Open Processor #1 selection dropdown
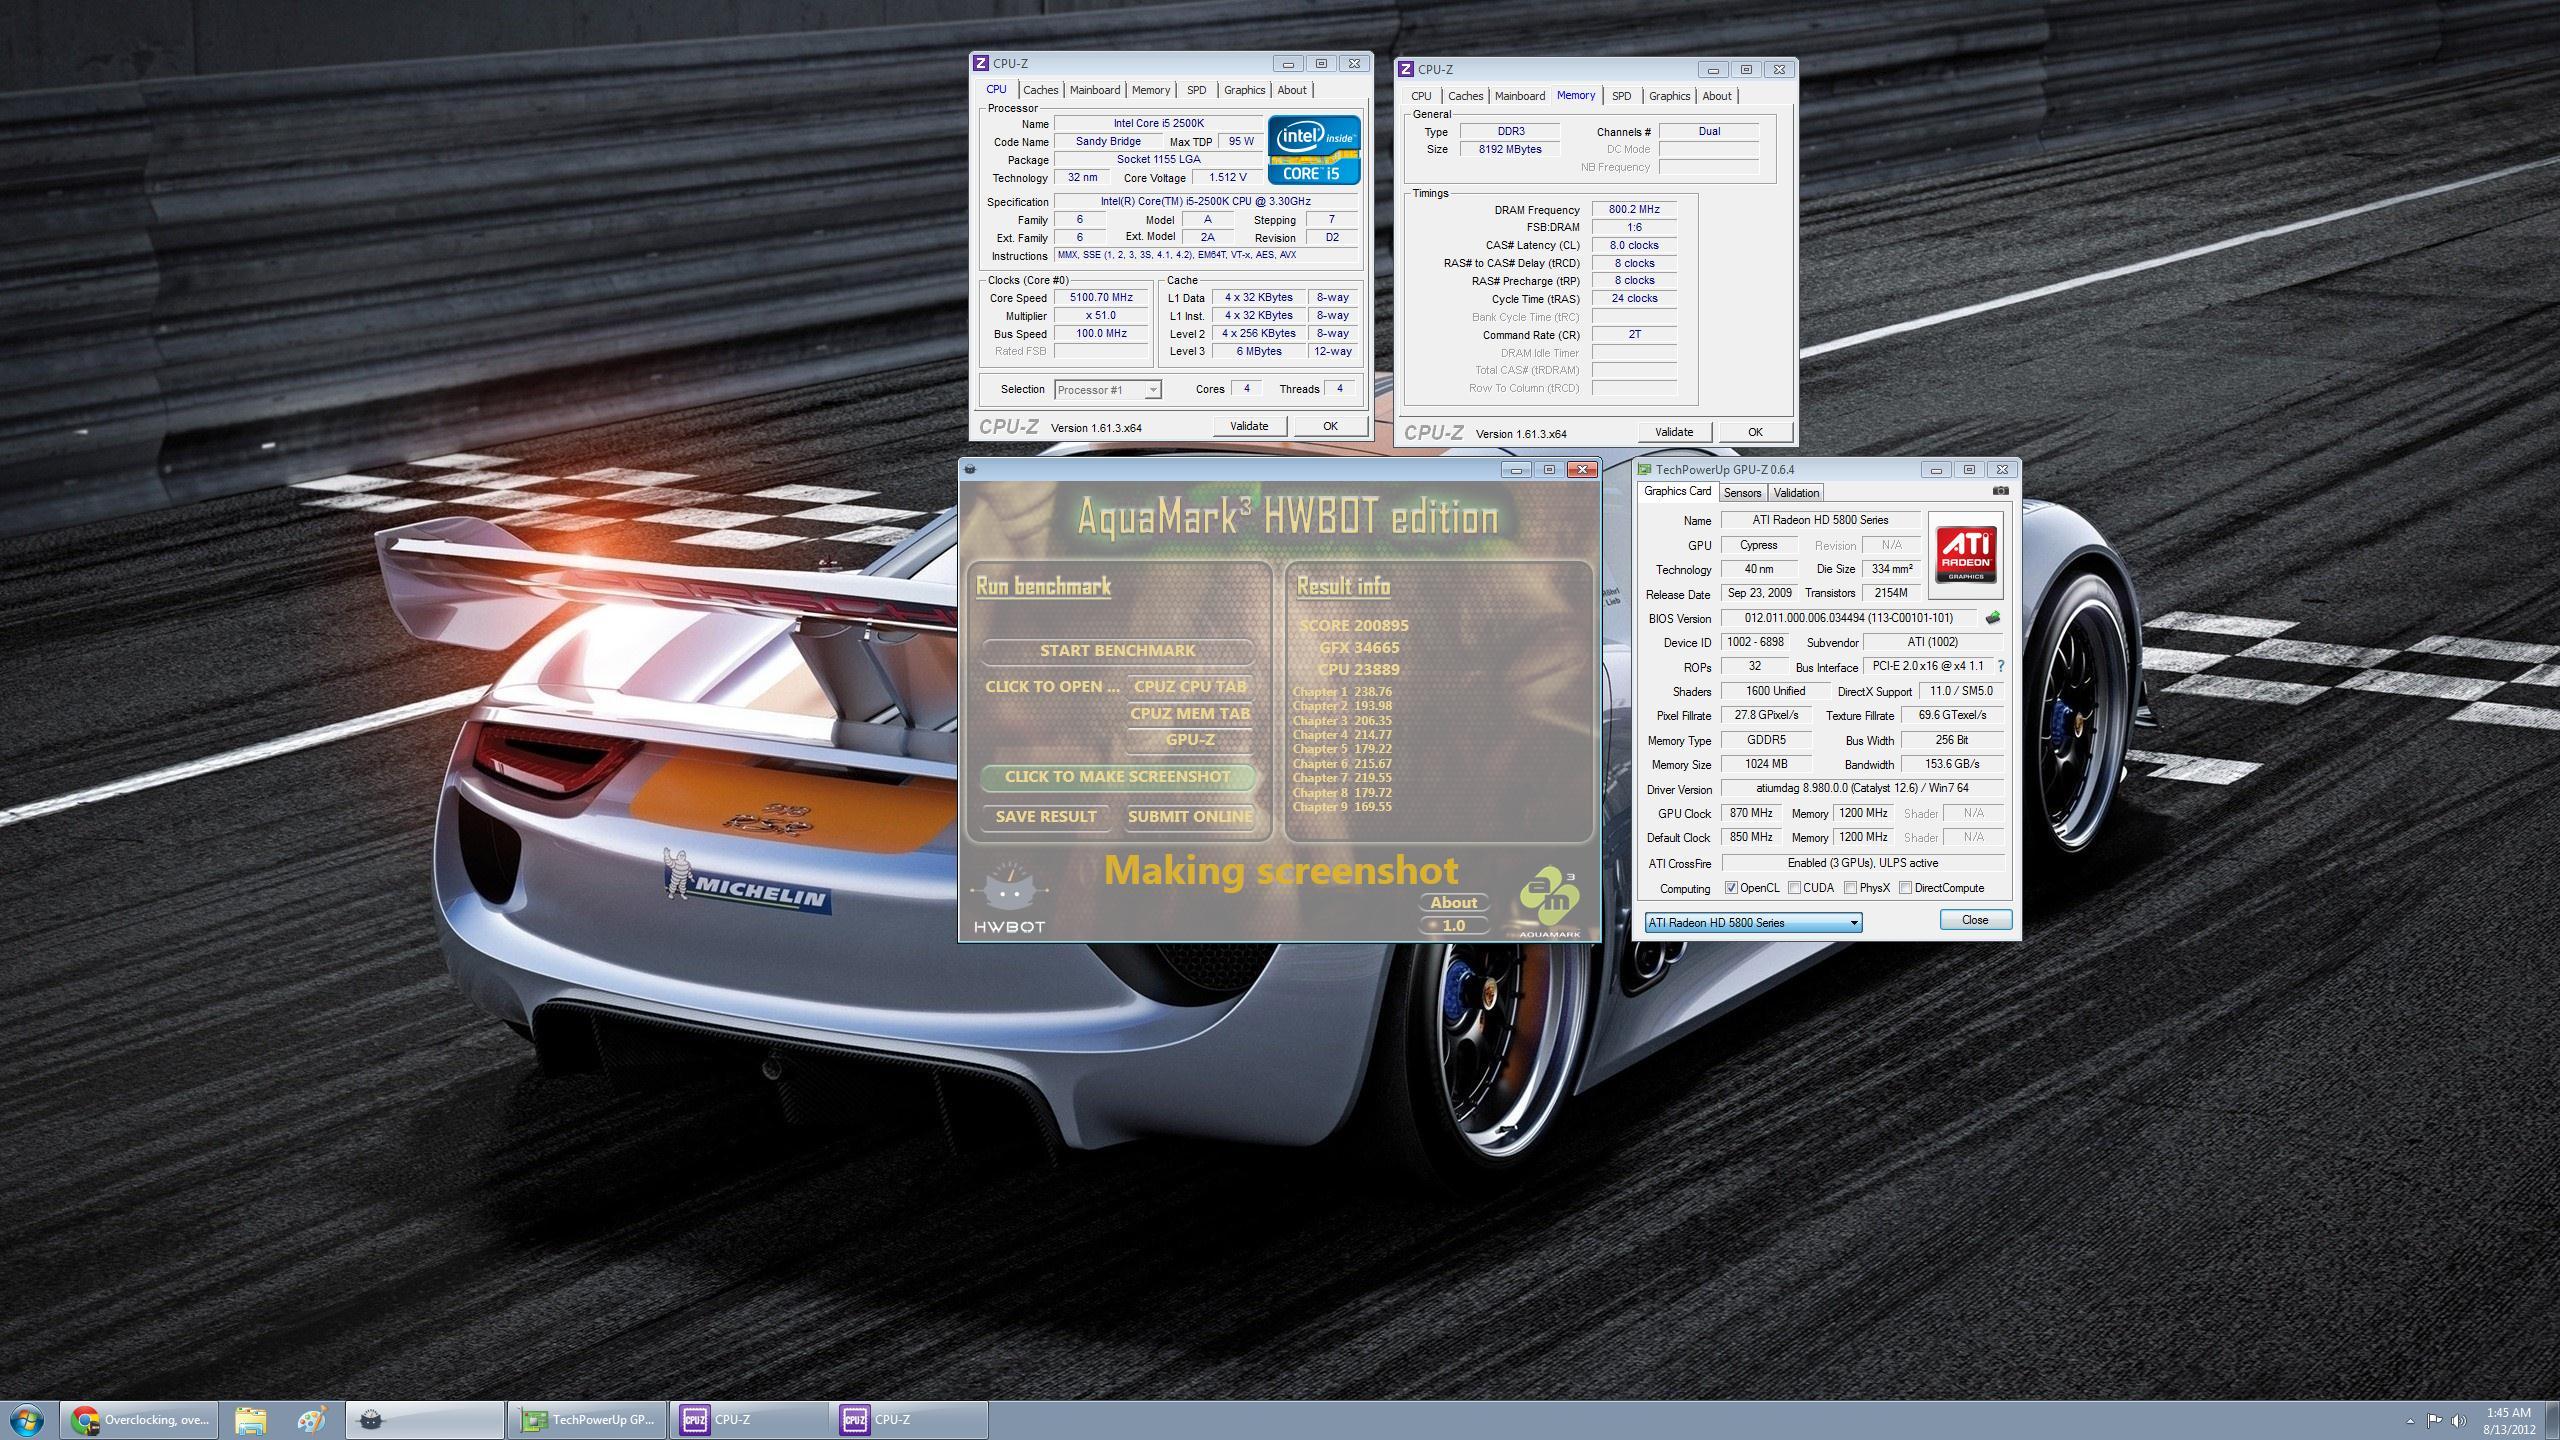This screenshot has width=2560, height=1440. pyautogui.click(x=1108, y=390)
